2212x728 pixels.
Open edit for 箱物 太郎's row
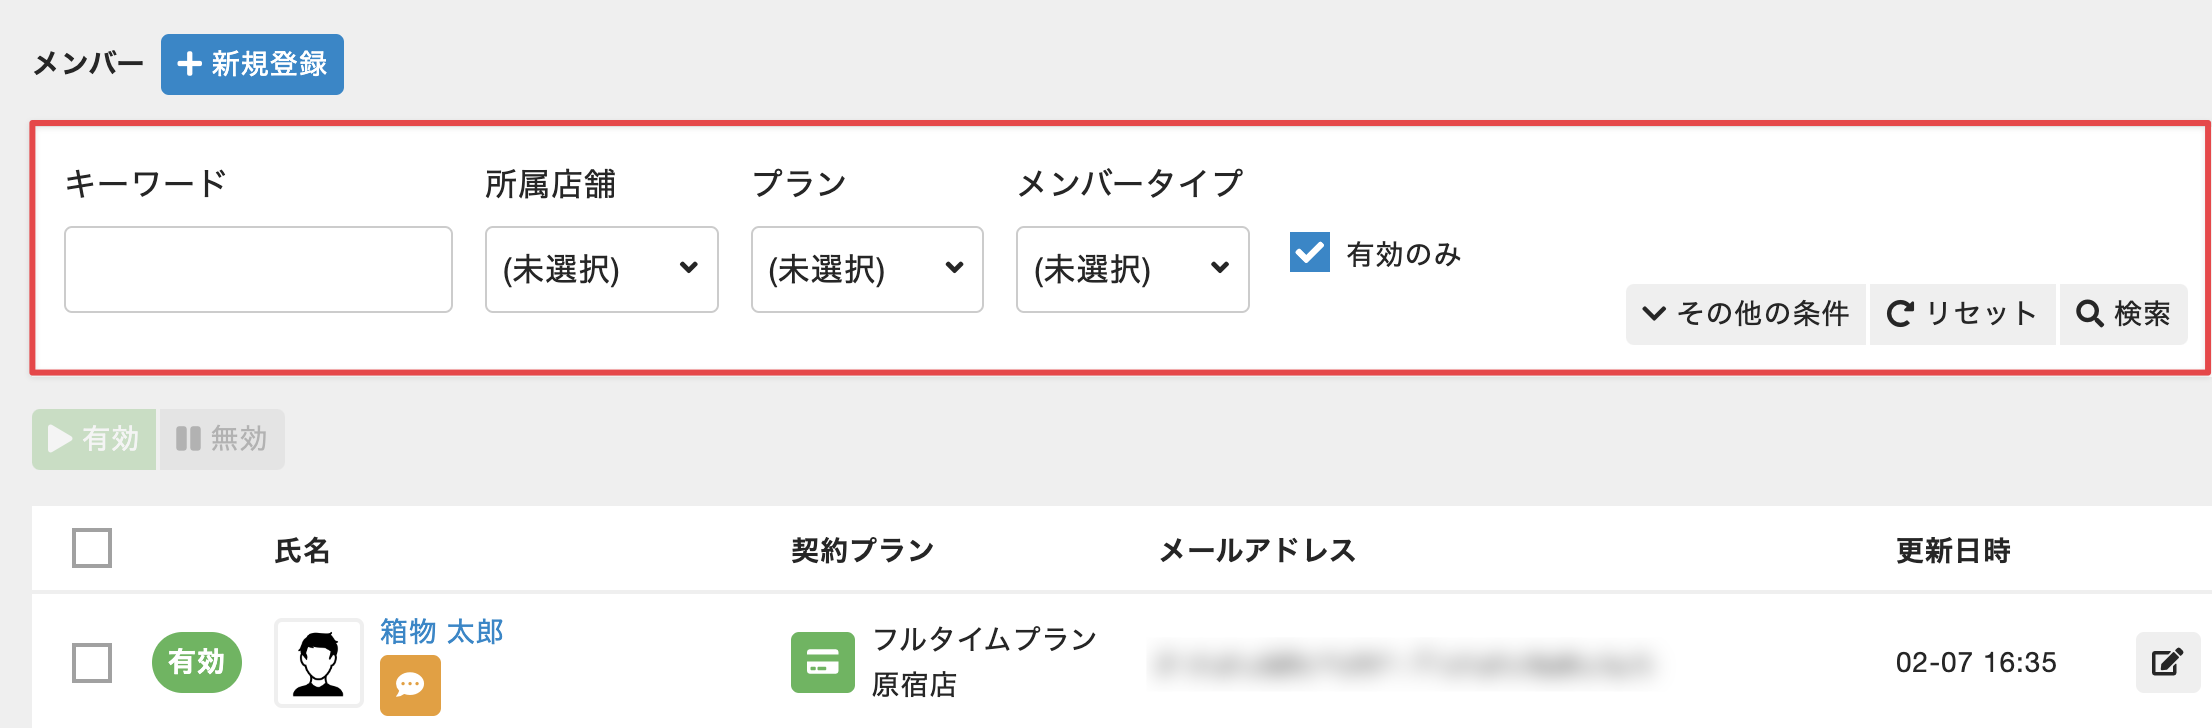coord(2166,662)
